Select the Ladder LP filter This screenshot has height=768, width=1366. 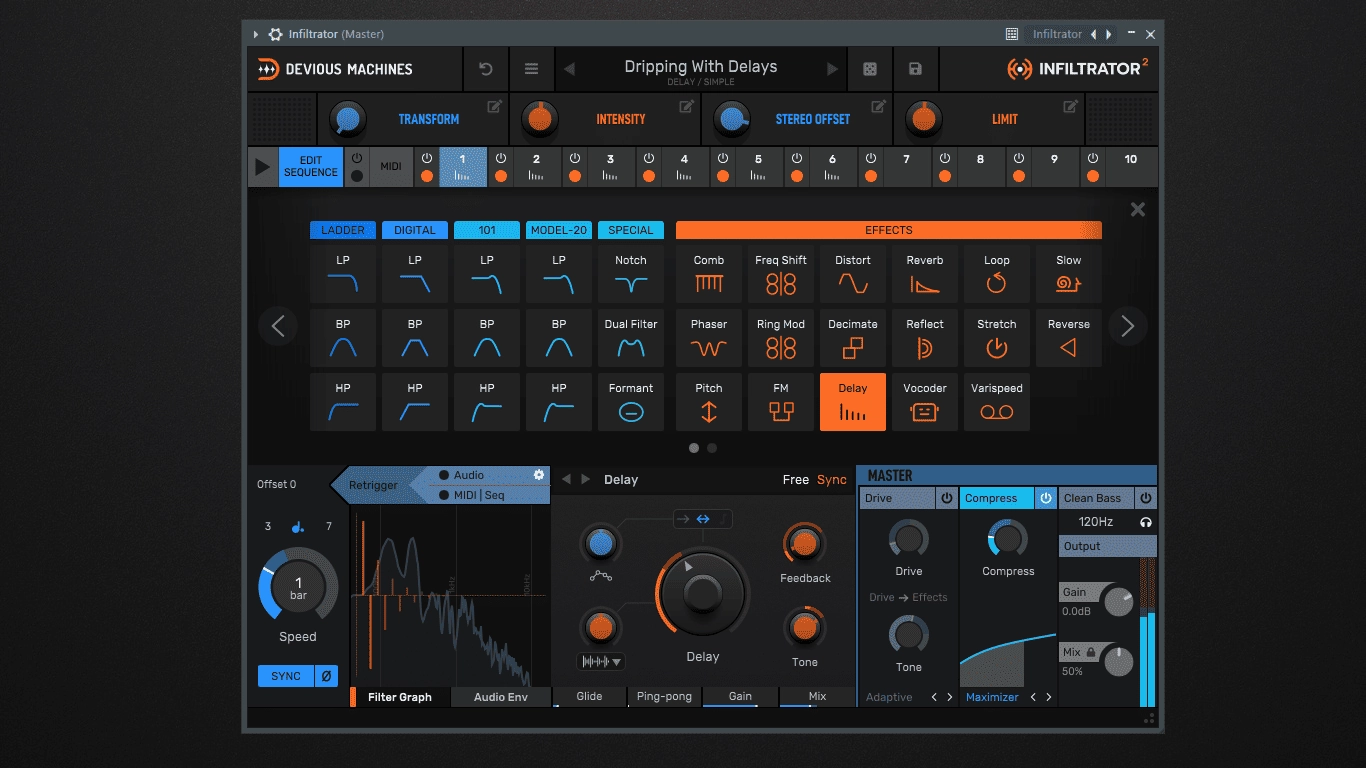click(x=343, y=274)
